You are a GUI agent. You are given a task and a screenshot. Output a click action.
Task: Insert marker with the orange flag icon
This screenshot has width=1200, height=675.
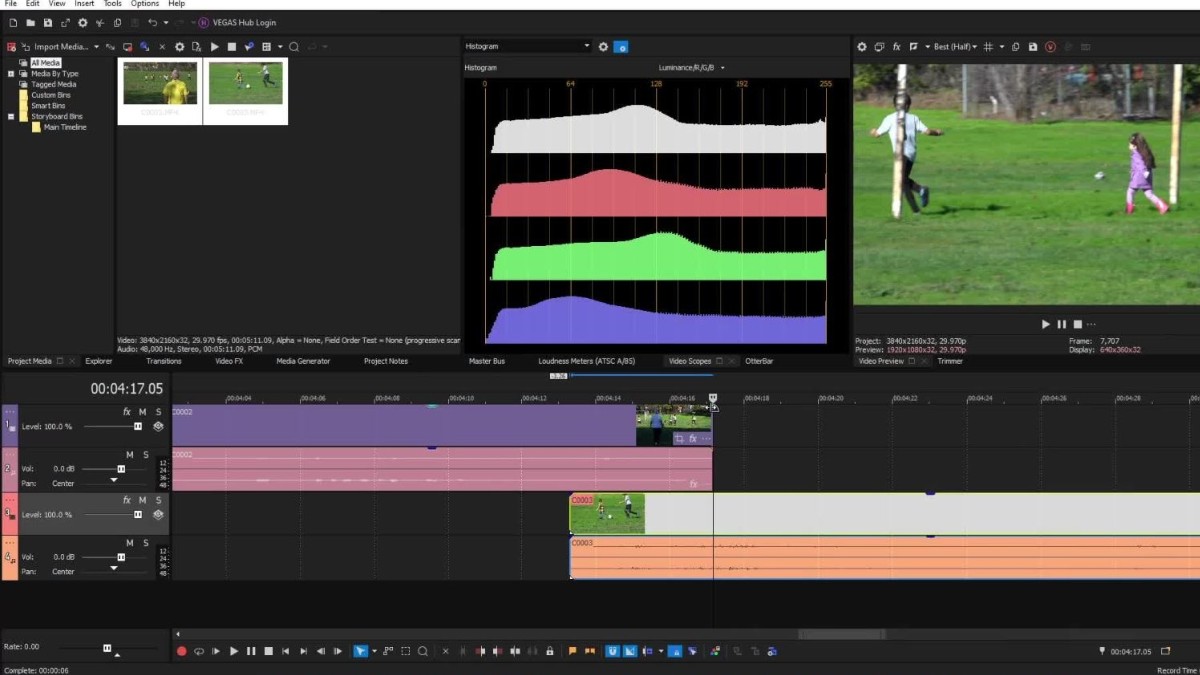click(572, 651)
